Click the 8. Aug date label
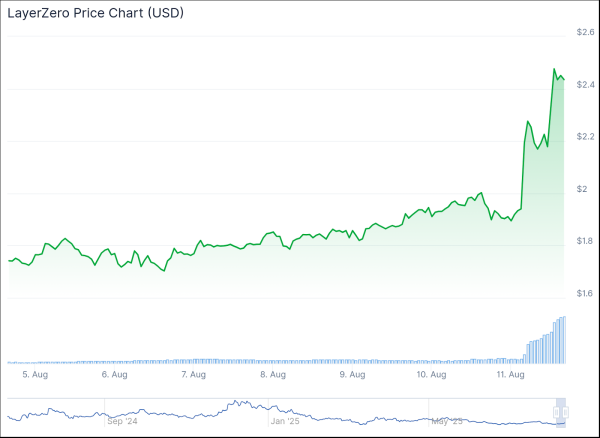 [x=272, y=375]
